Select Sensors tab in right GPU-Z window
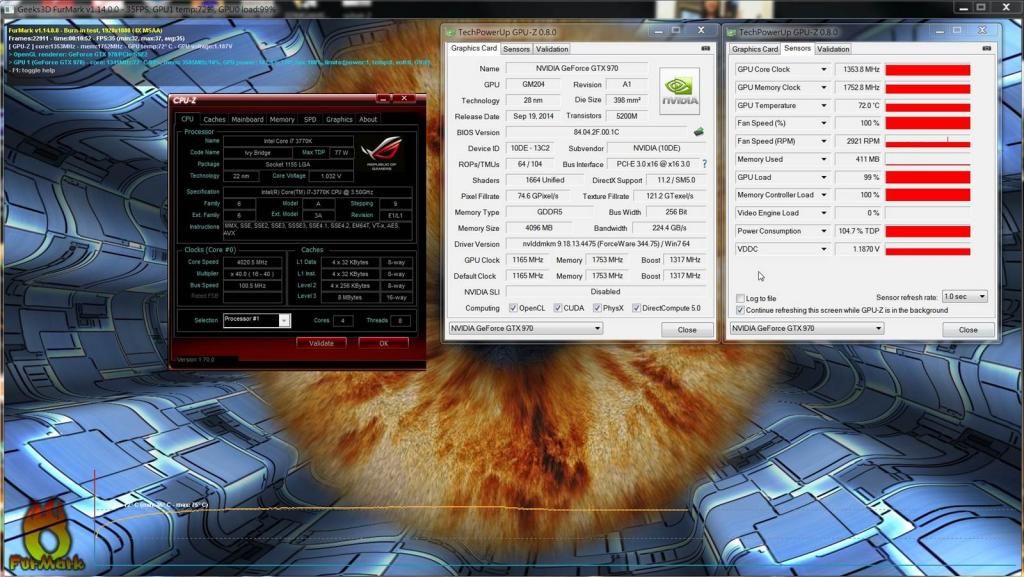The image size is (1024, 577). click(797, 48)
